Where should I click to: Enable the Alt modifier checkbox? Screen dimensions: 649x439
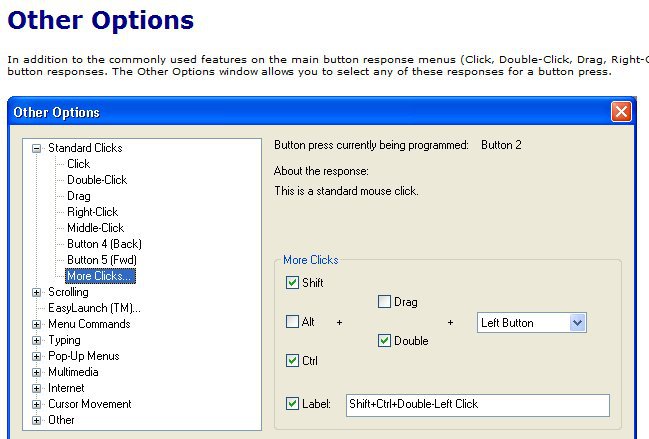[x=292, y=321]
